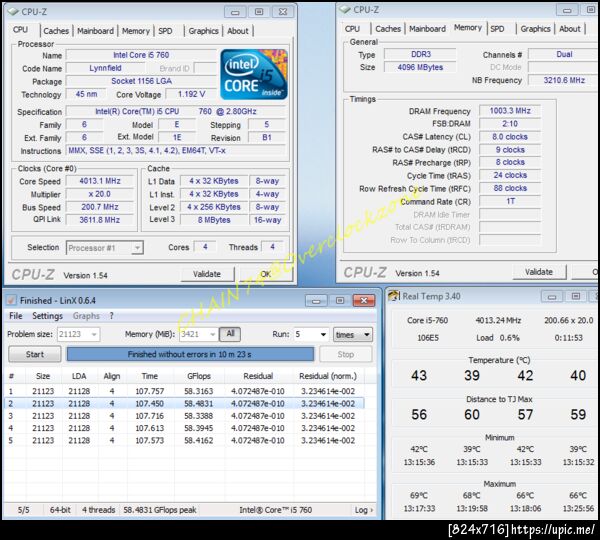The image size is (600, 540).
Task: Open Caches tab in left CPU-Z
Action: (56, 31)
